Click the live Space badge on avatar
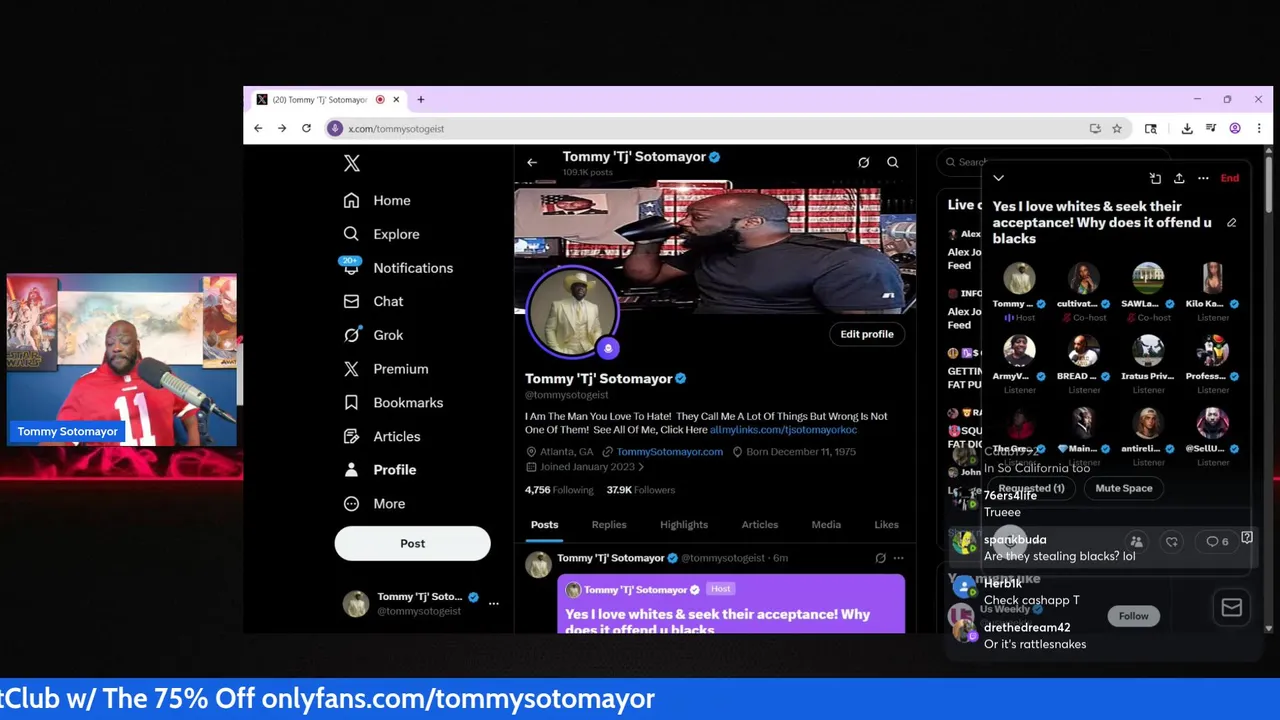The height and width of the screenshot is (720, 1280). [x=608, y=348]
